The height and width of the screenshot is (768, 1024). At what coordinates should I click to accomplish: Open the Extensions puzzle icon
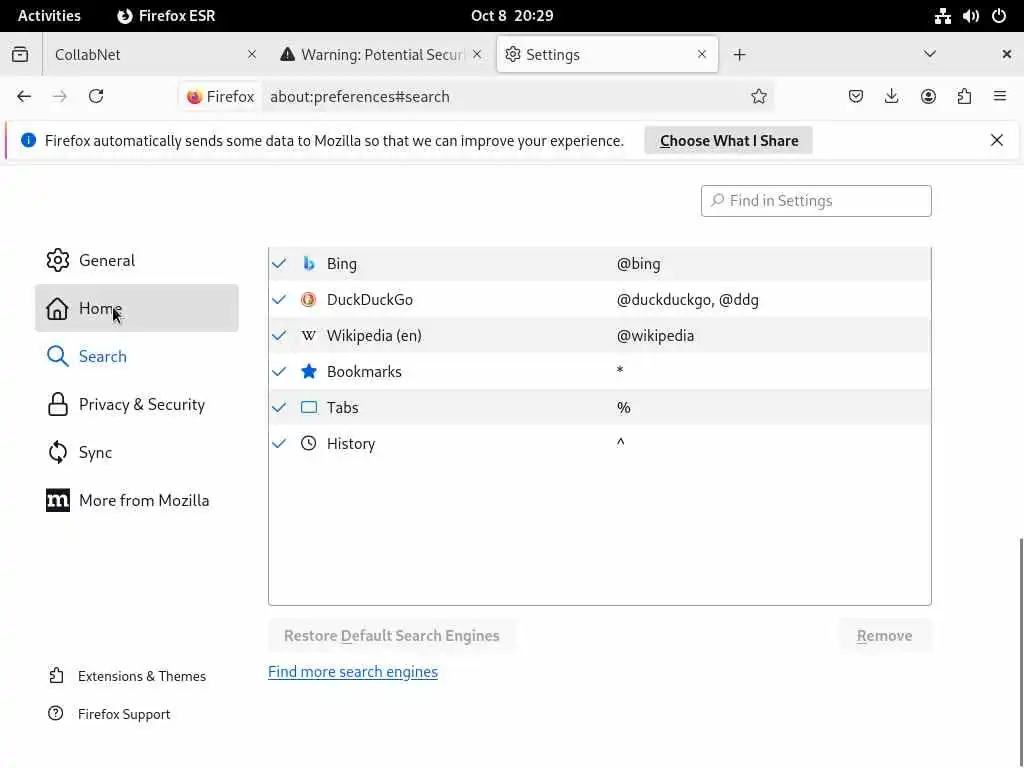tap(964, 96)
